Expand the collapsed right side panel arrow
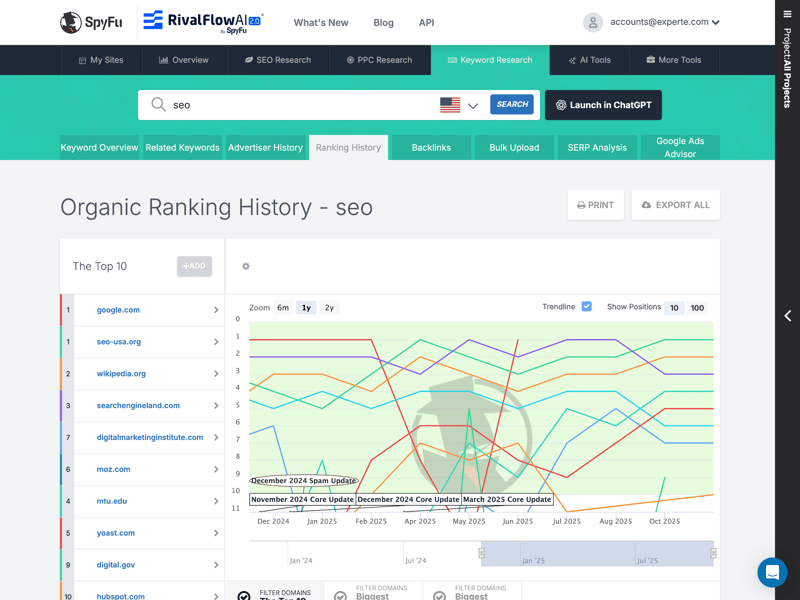Image resolution: width=800 pixels, height=600 pixels. click(787, 316)
